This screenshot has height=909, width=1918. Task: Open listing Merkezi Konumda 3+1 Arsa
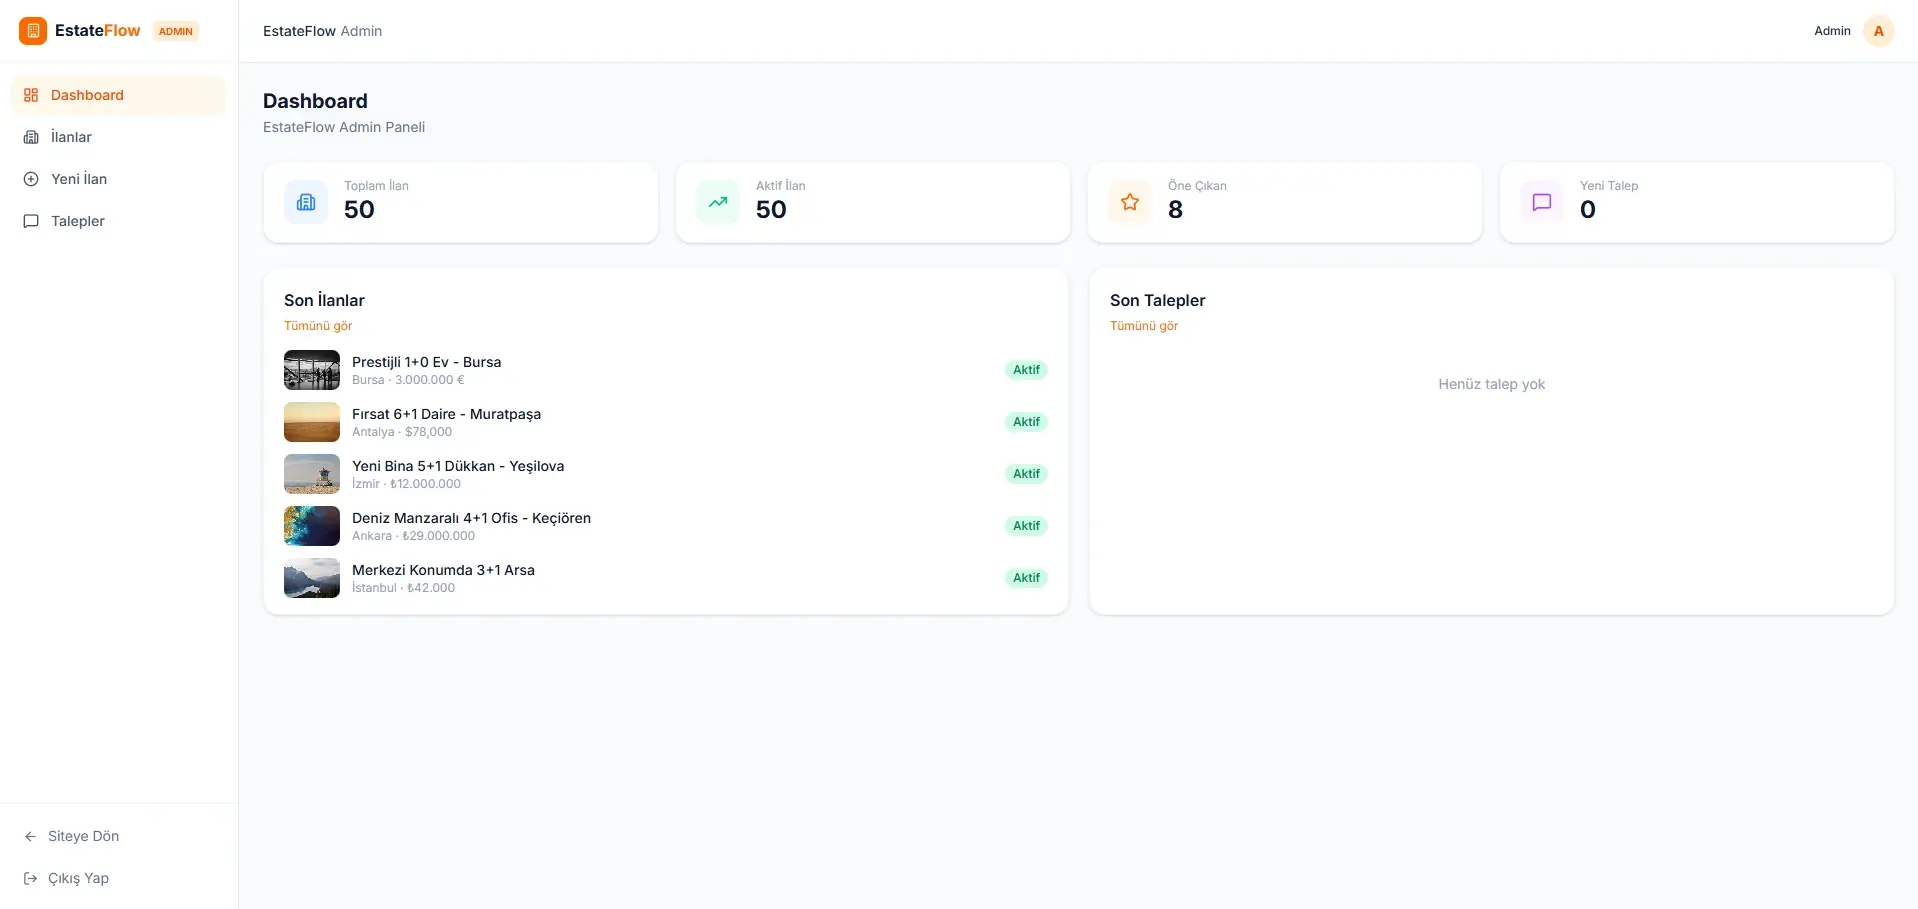443,570
